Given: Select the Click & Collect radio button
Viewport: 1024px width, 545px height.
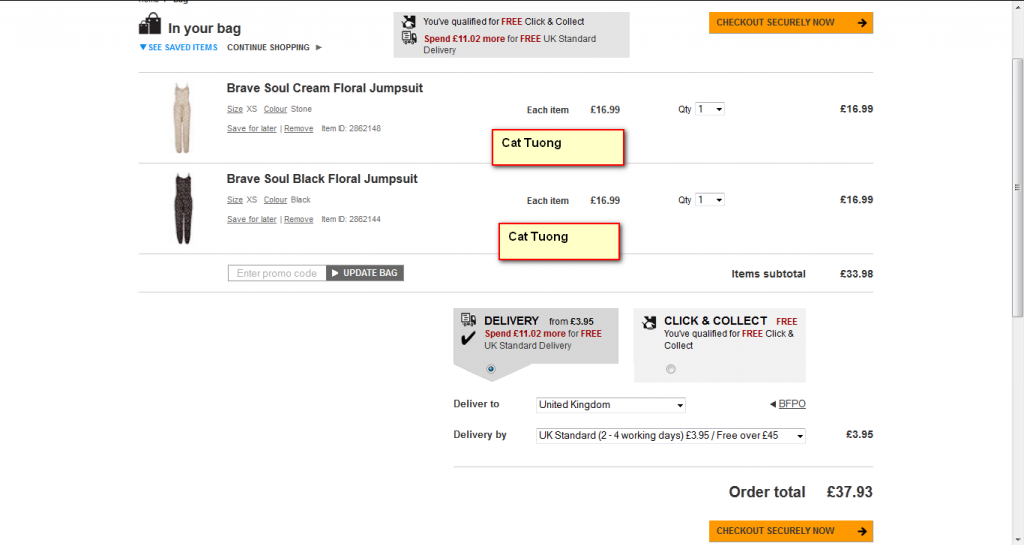Looking at the screenshot, I should (670, 369).
